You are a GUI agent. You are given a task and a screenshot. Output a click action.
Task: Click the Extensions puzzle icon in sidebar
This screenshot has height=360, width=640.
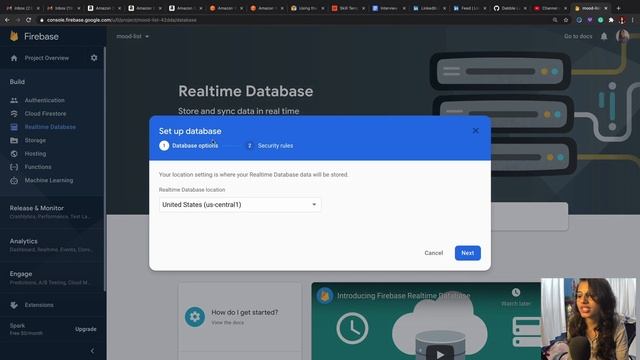click(x=14, y=305)
